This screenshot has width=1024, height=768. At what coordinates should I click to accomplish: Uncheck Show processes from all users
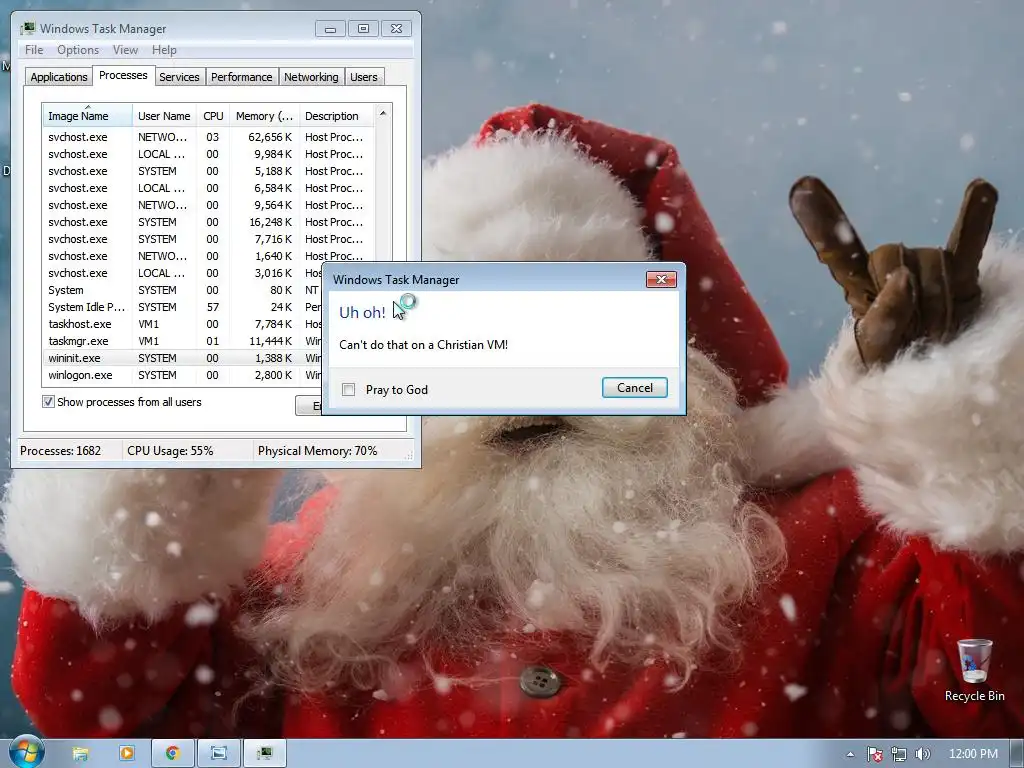48,402
